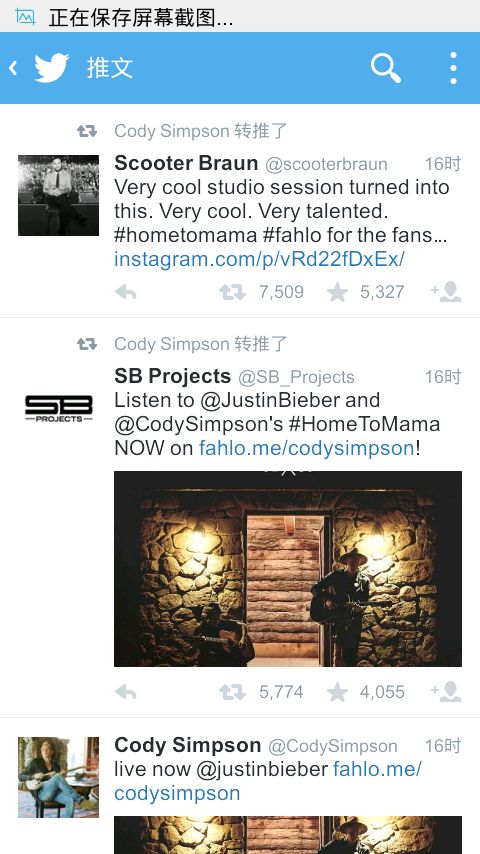This screenshot has width=480, height=854.
Task: Follow SB Projects via add-person icon
Action: [446, 692]
